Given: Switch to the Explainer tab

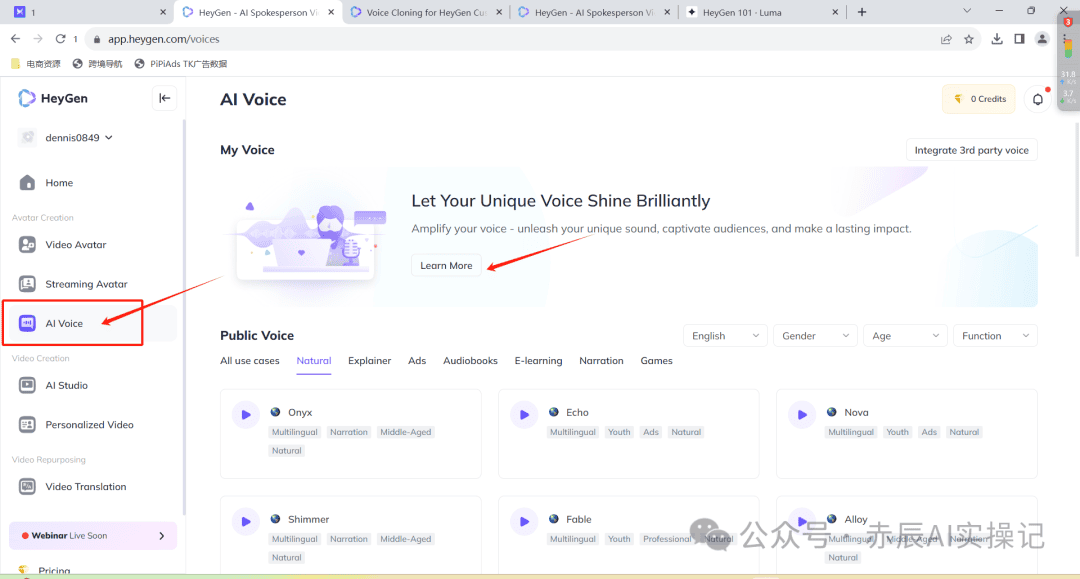Looking at the screenshot, I should click(x=369, y=361).
